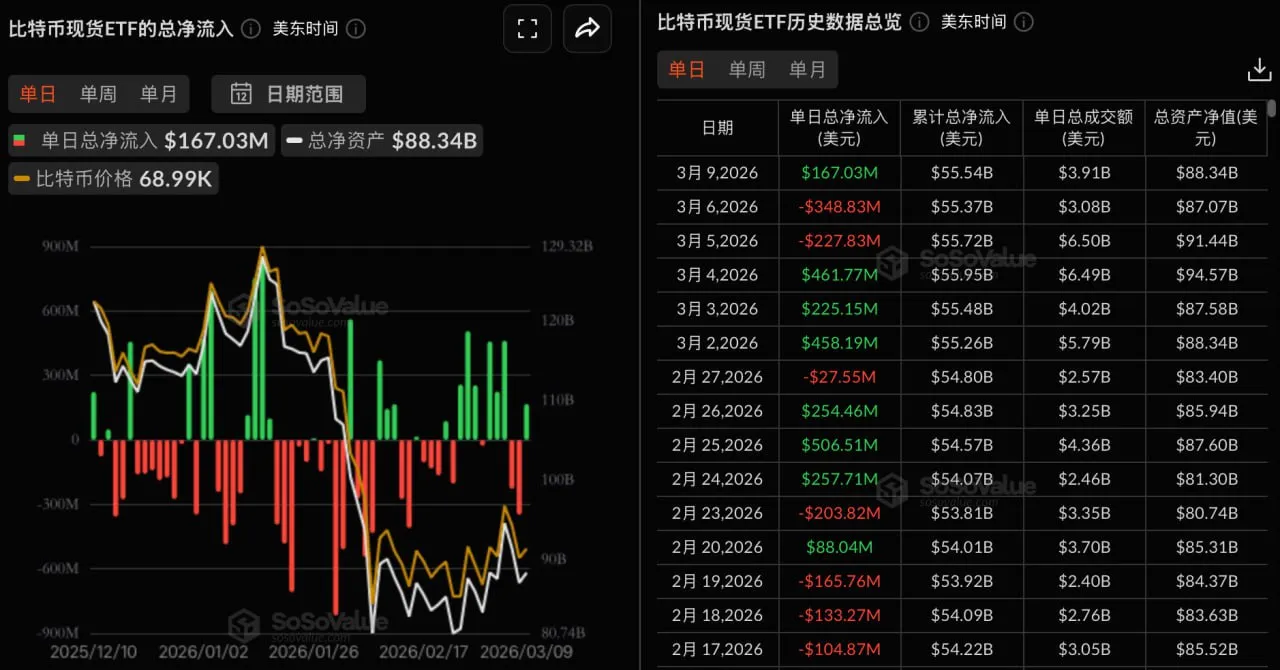This screenshot has height=670, width=1280.
Task: Click the $94.57B net asset cell
Action: tap(1205, 275)
